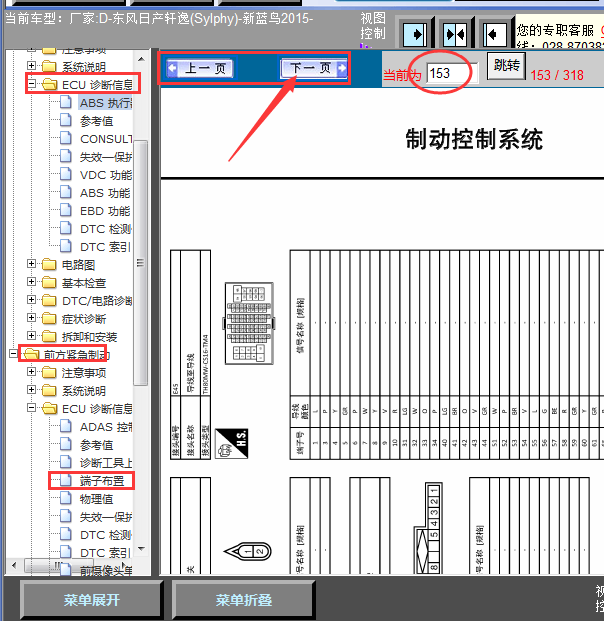This screenshot has height=621, width=604.
Task: Click the E45 connector diagram image
Action: point(249,323)
